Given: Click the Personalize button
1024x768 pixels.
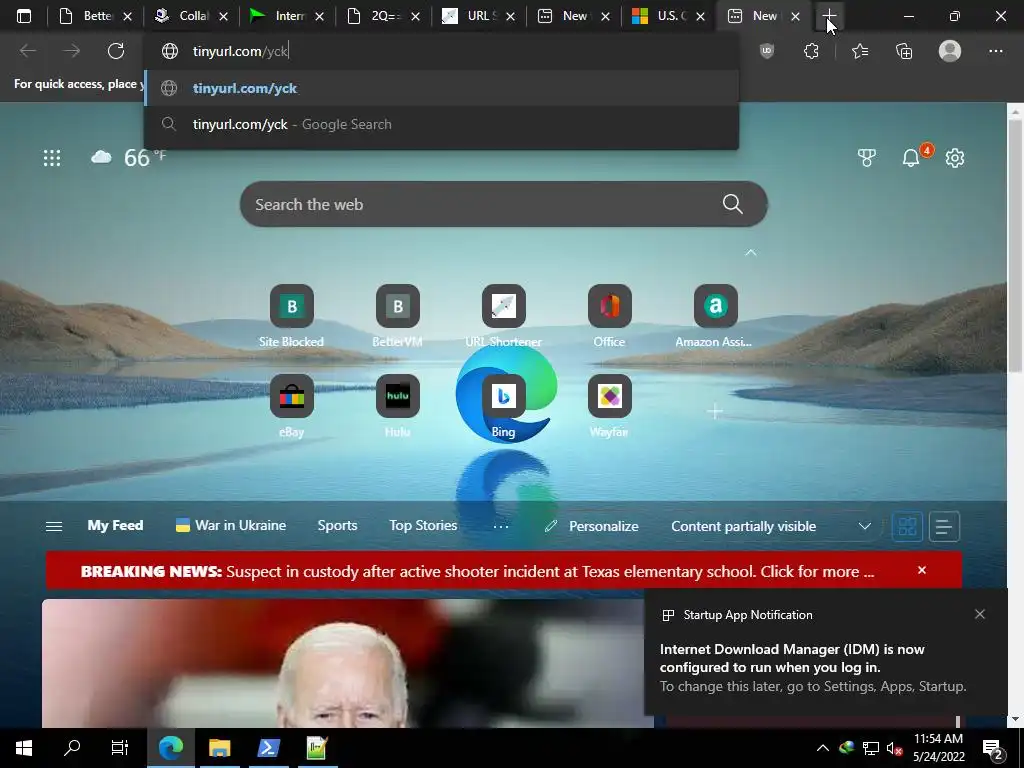Looking at the screenshot, I should [x=592, y=526].
